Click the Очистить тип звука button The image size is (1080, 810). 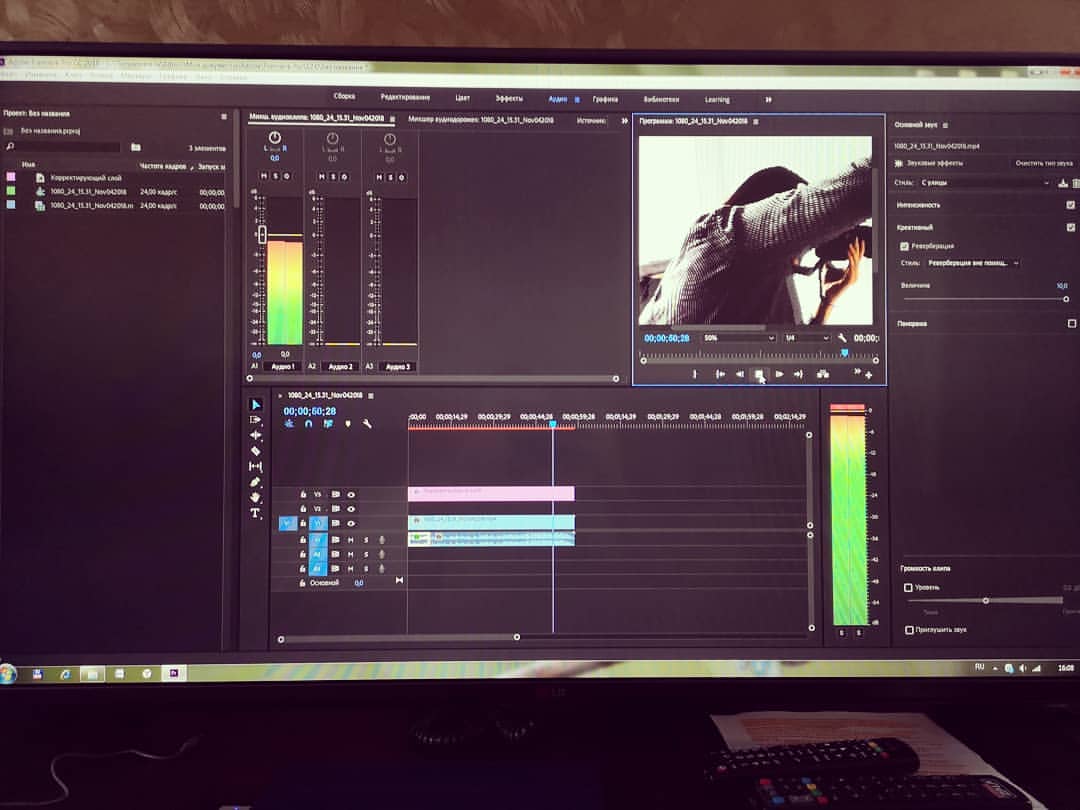click(1044, 163)
